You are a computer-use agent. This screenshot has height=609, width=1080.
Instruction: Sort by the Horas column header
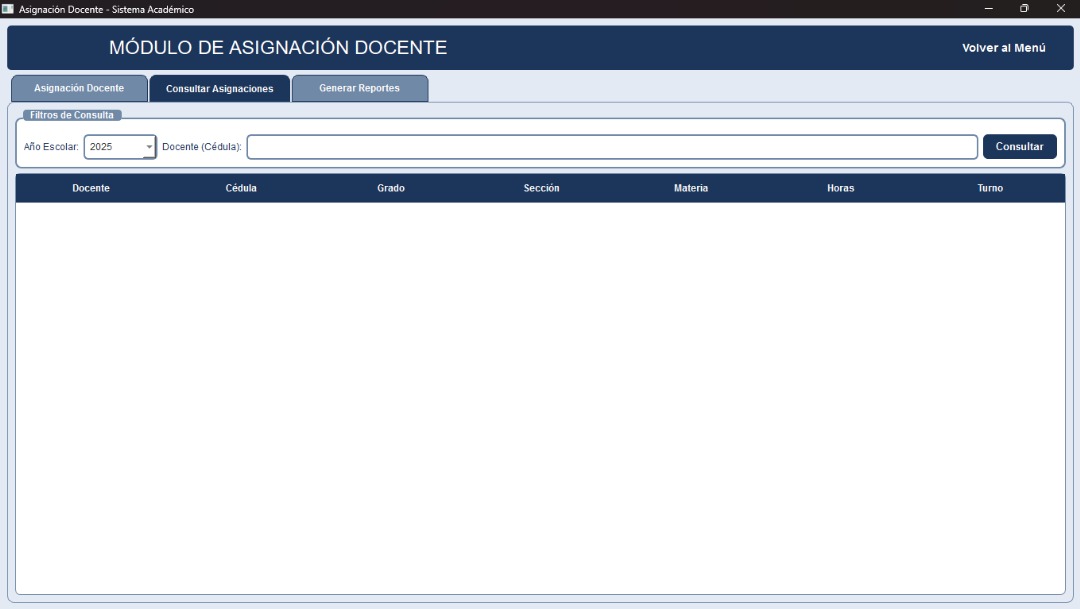(840, 188)
